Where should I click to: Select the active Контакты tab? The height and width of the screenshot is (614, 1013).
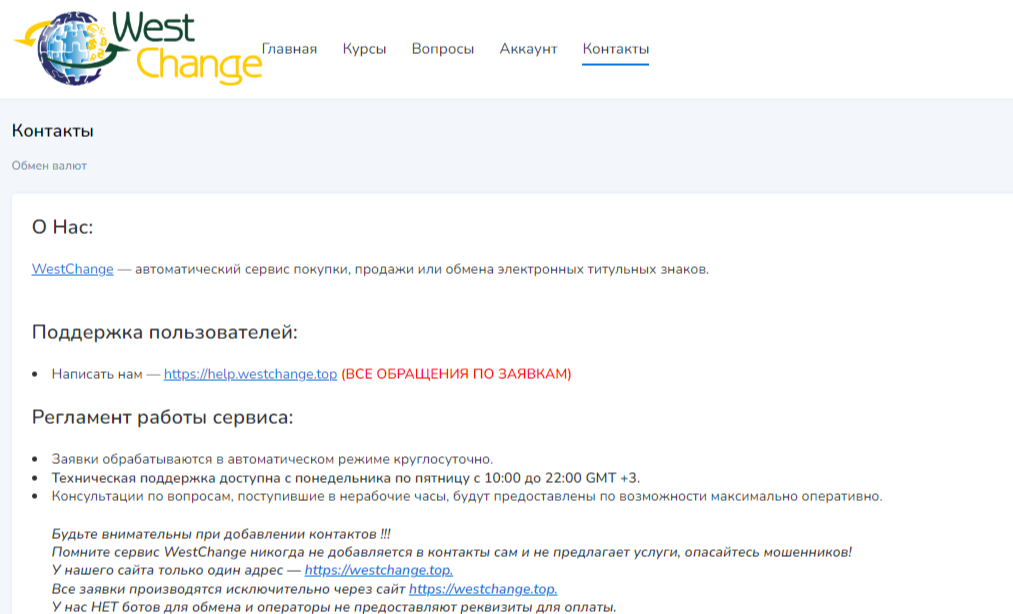(x=616, y=49)
